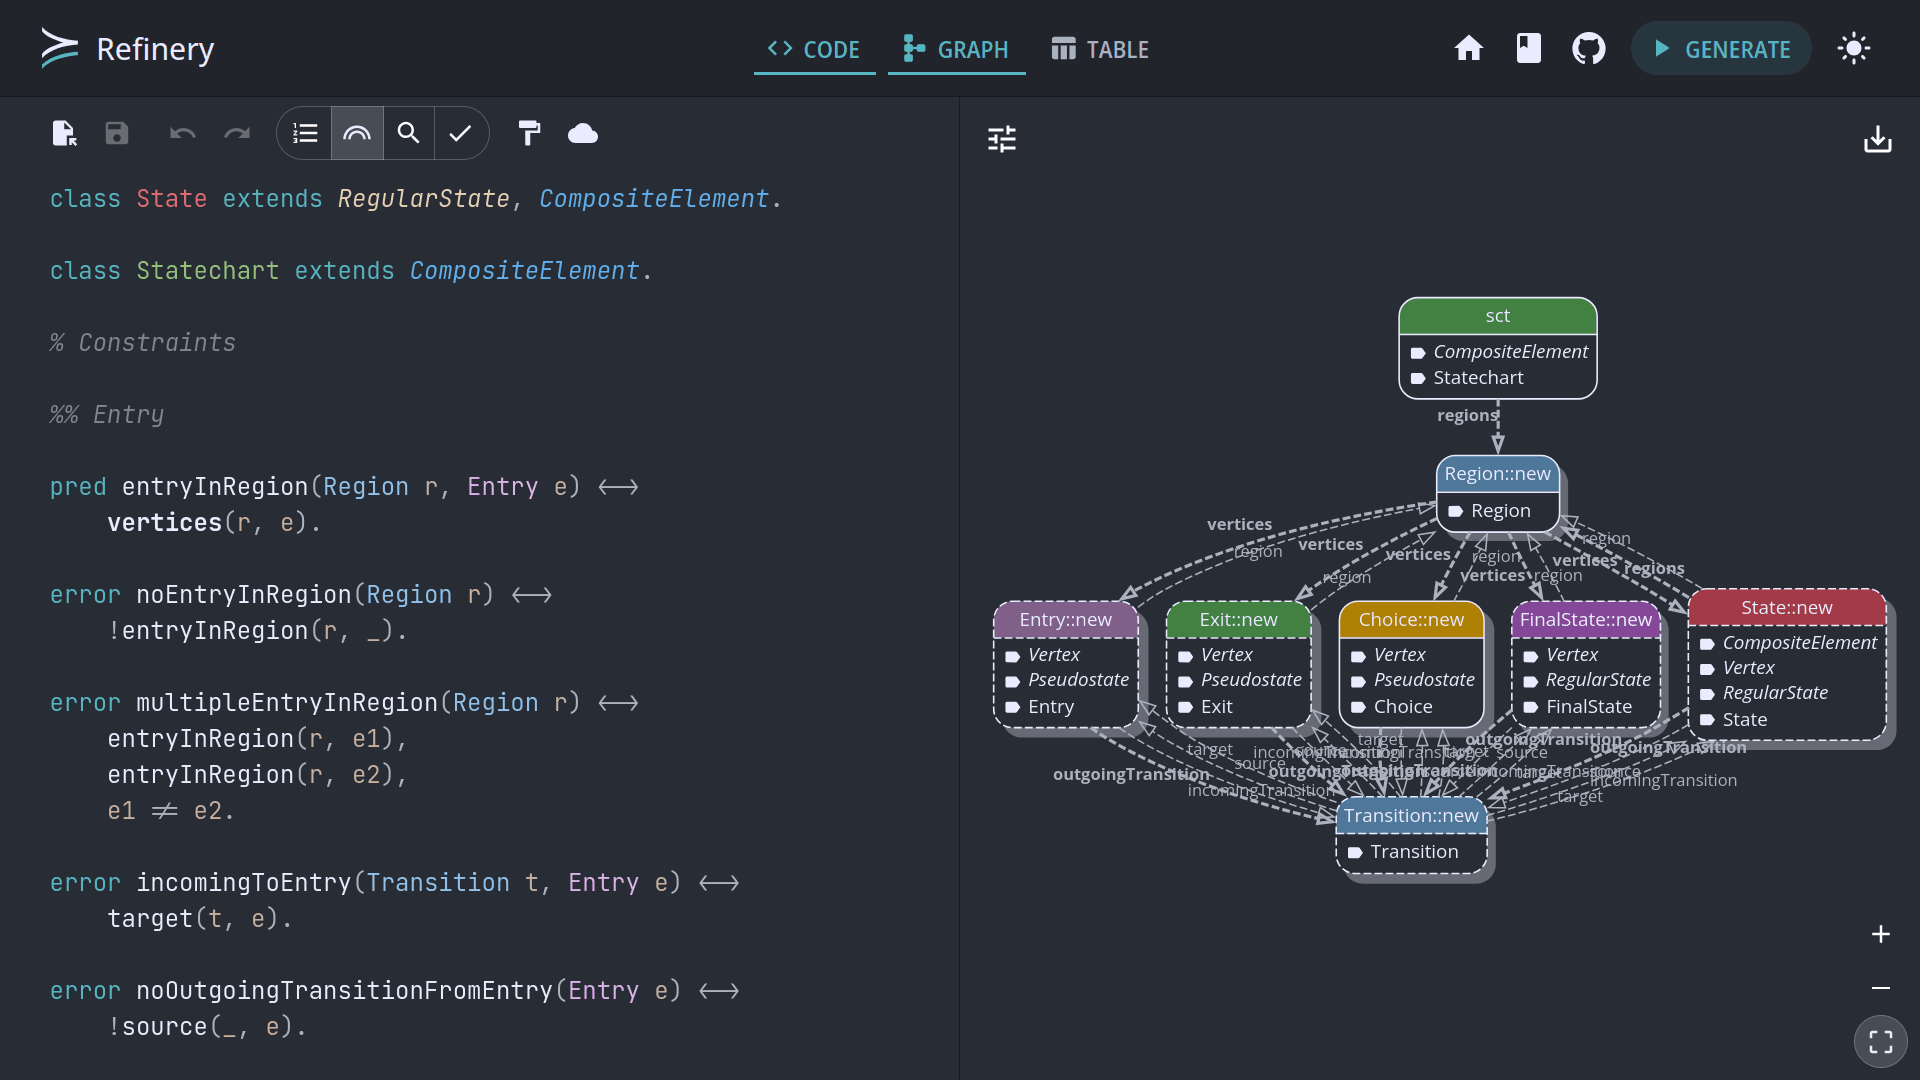This screenshot has width=1920, height=1080.
Task: Switch to light theme
Action: coord(1853,49)
